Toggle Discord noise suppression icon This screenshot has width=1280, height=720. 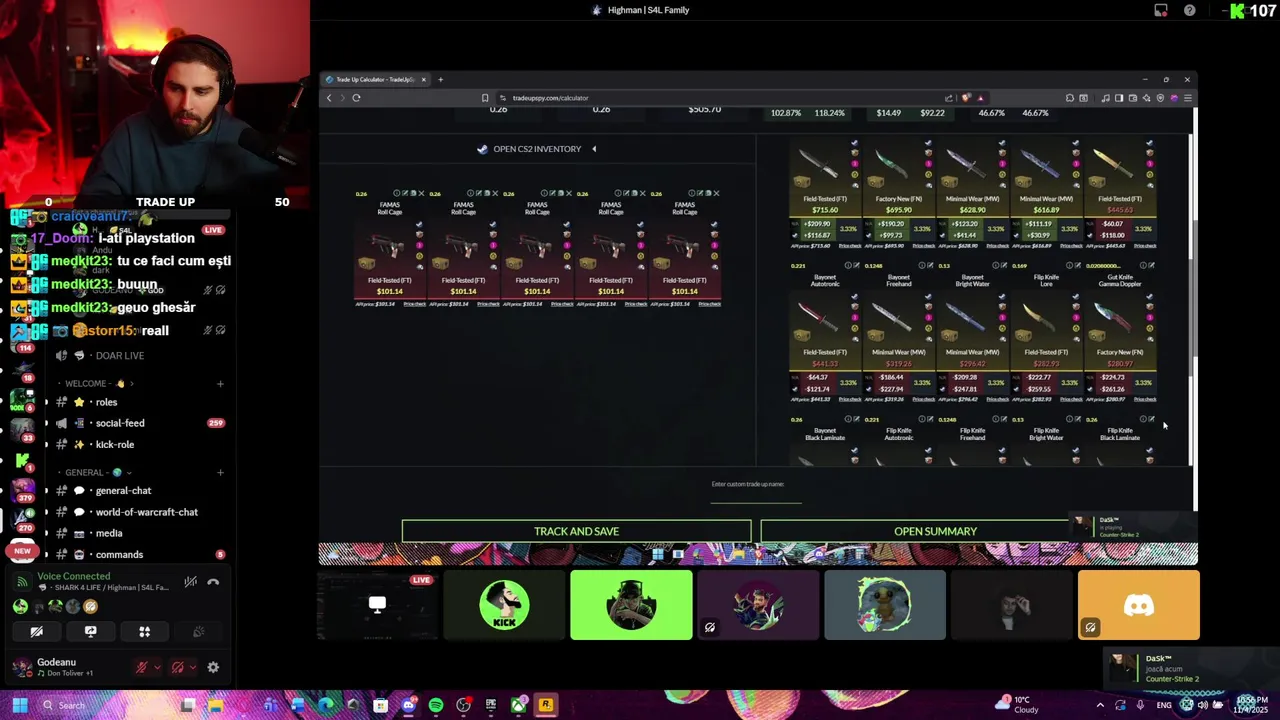[190, 582]
